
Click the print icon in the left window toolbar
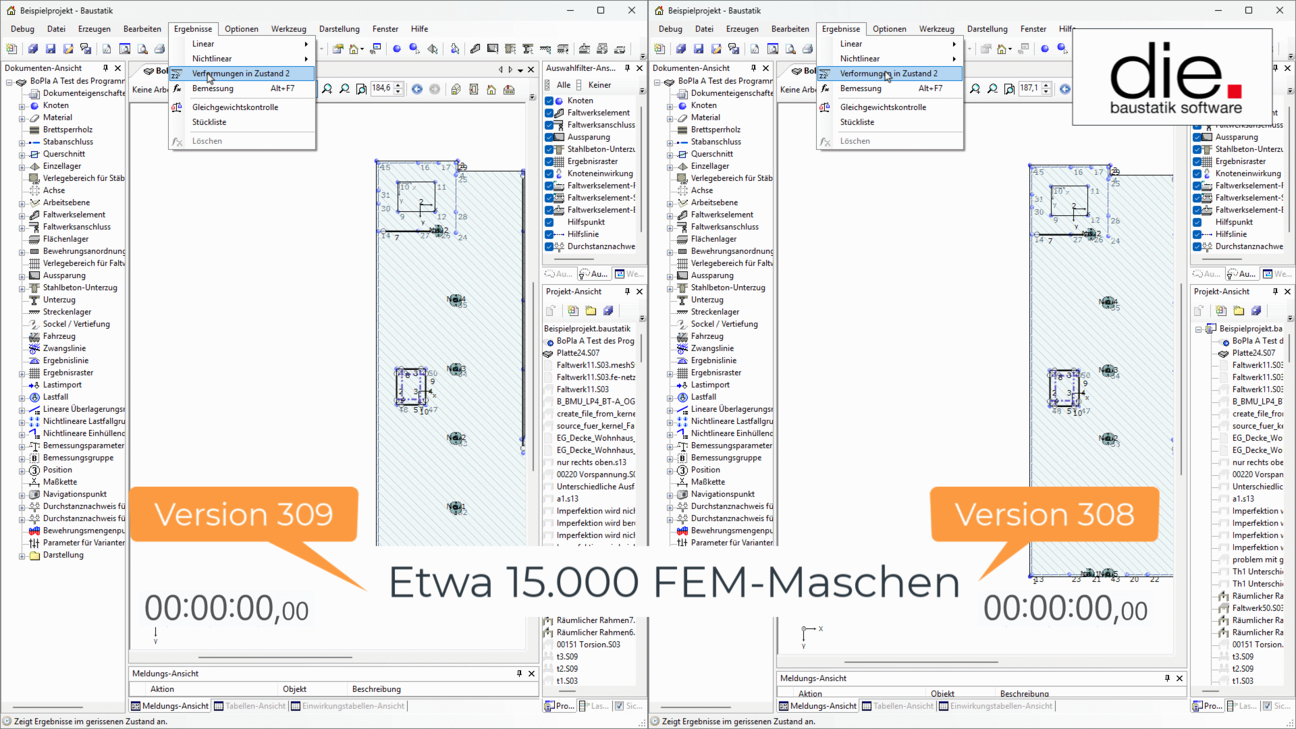point(159,49)
